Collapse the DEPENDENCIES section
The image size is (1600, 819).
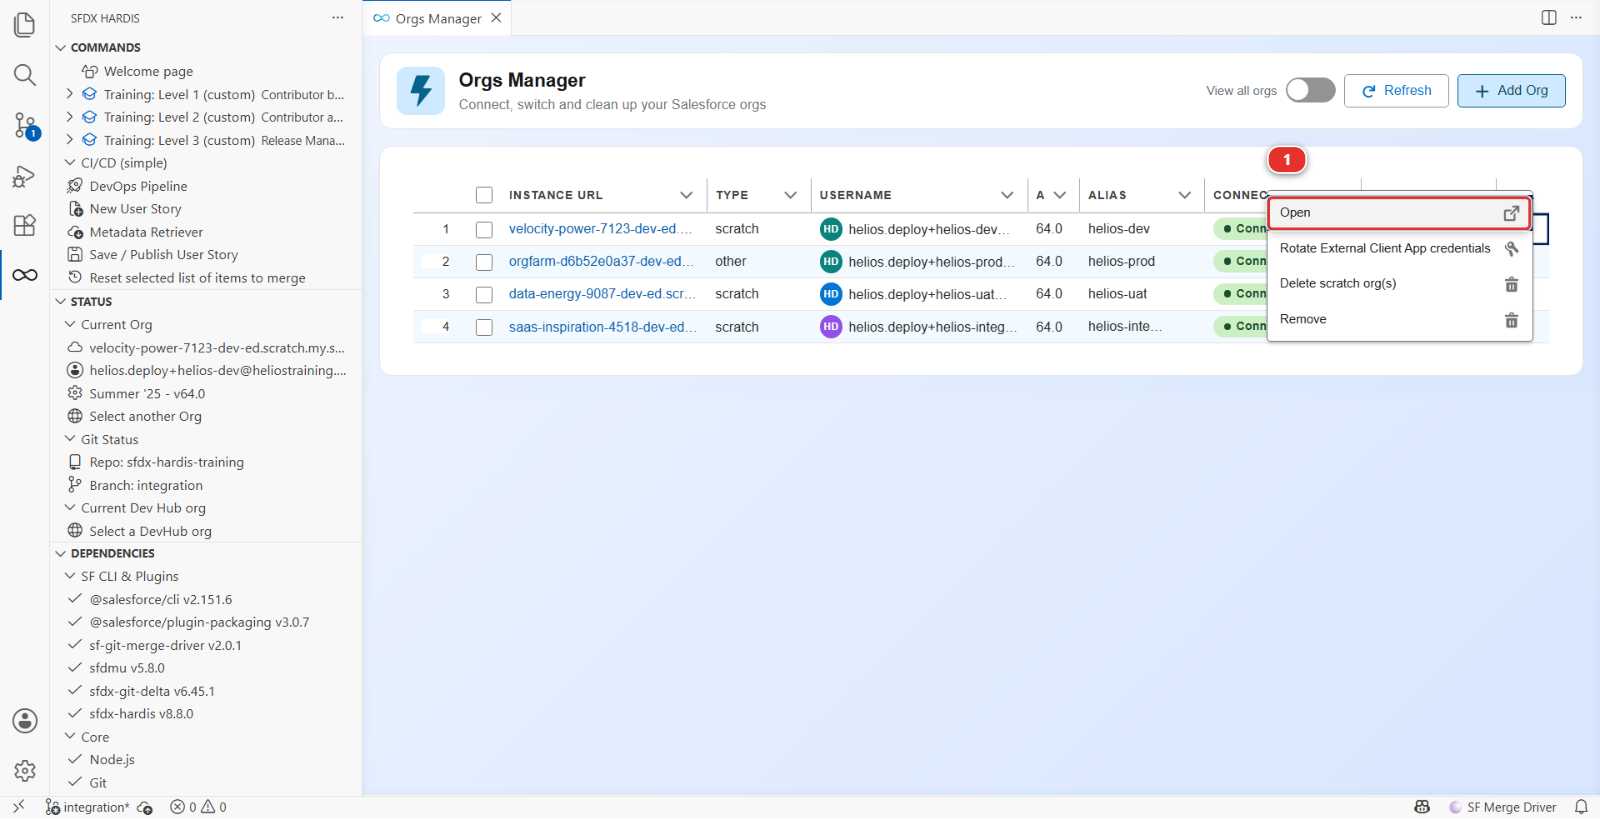point(61,553)
